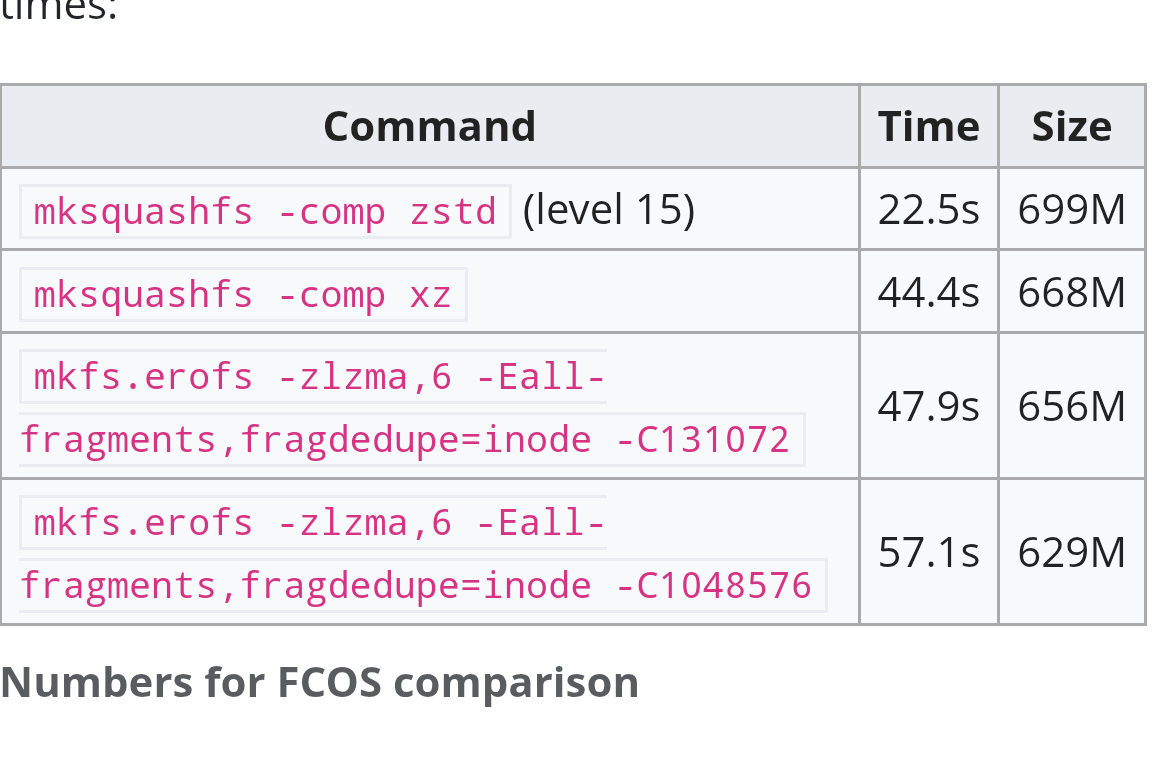Click the partially visible "times:" text above table
Viewport: 1166px width, 761px height.
(x=58, y=12)
